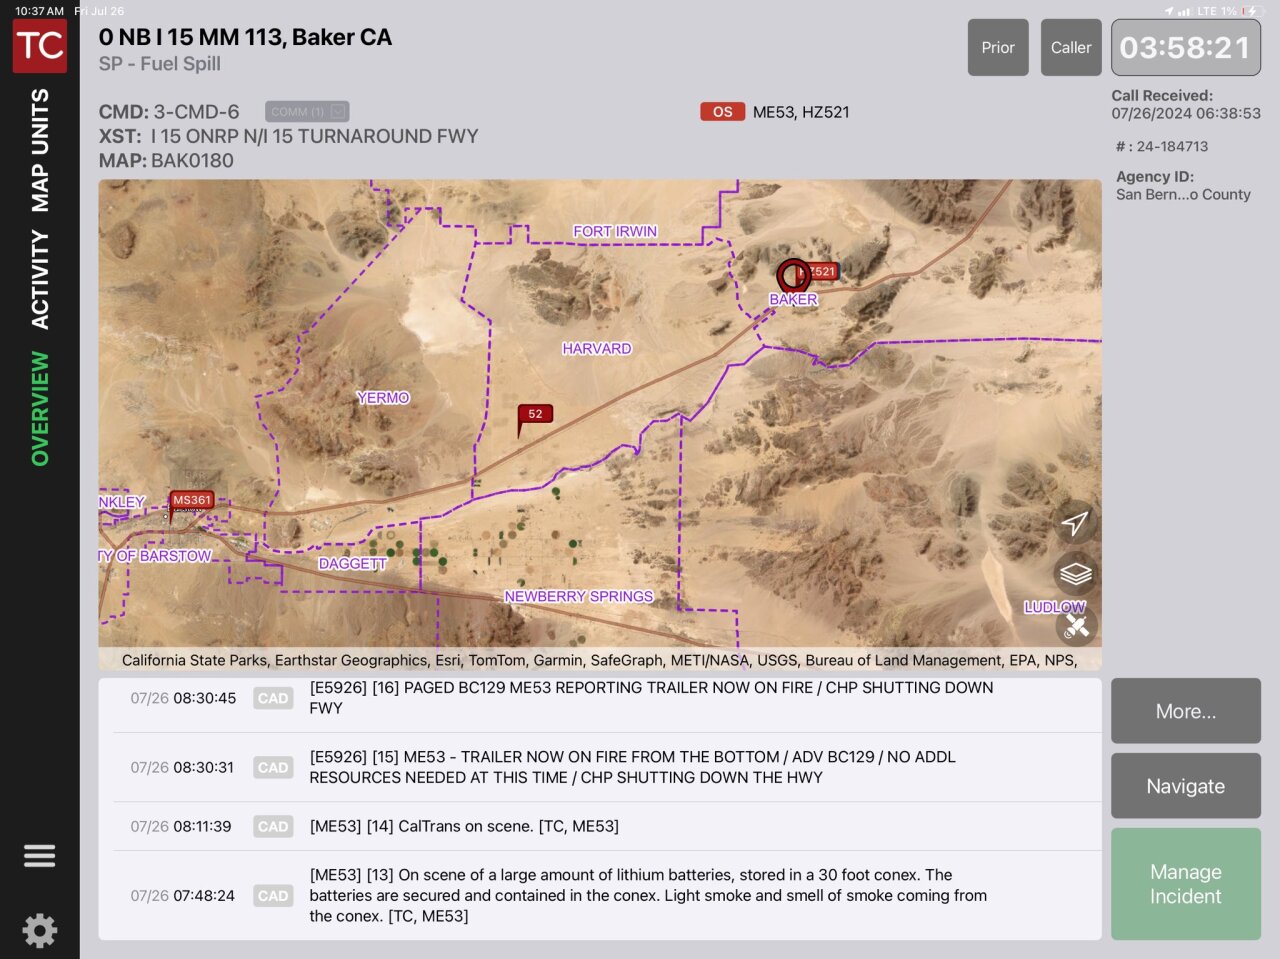Expand the COMM (1) dropdown

305,112
